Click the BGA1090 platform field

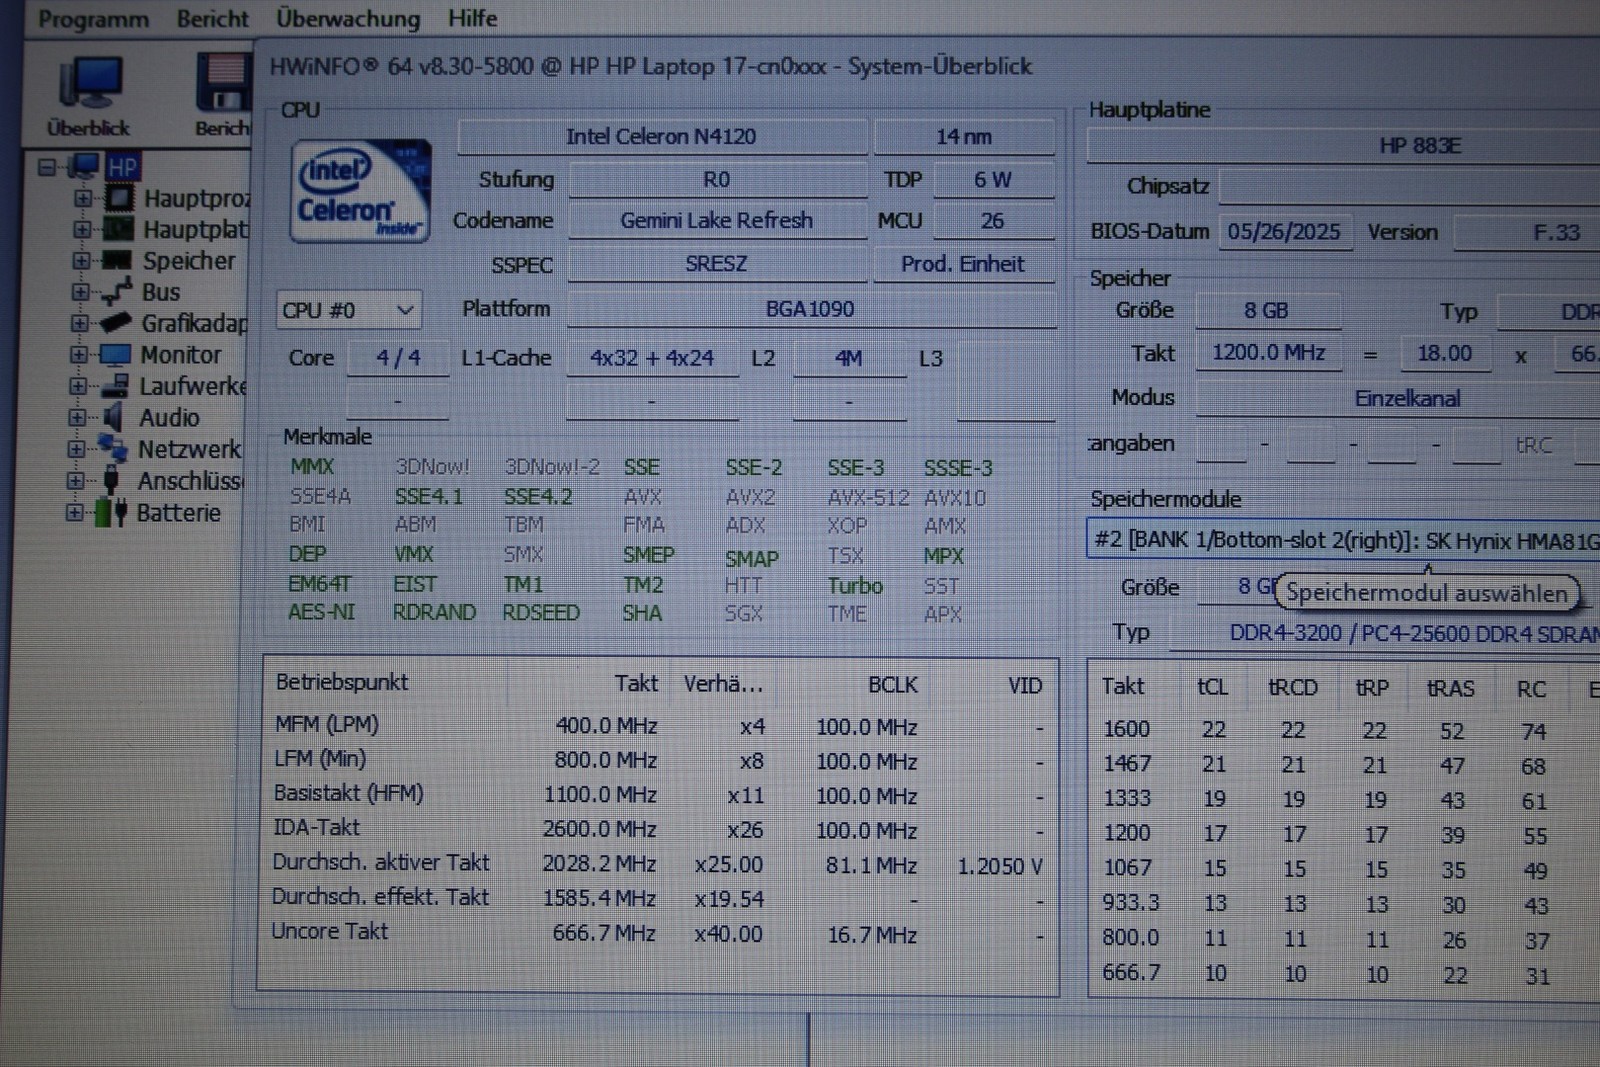[x=811, y=309]
